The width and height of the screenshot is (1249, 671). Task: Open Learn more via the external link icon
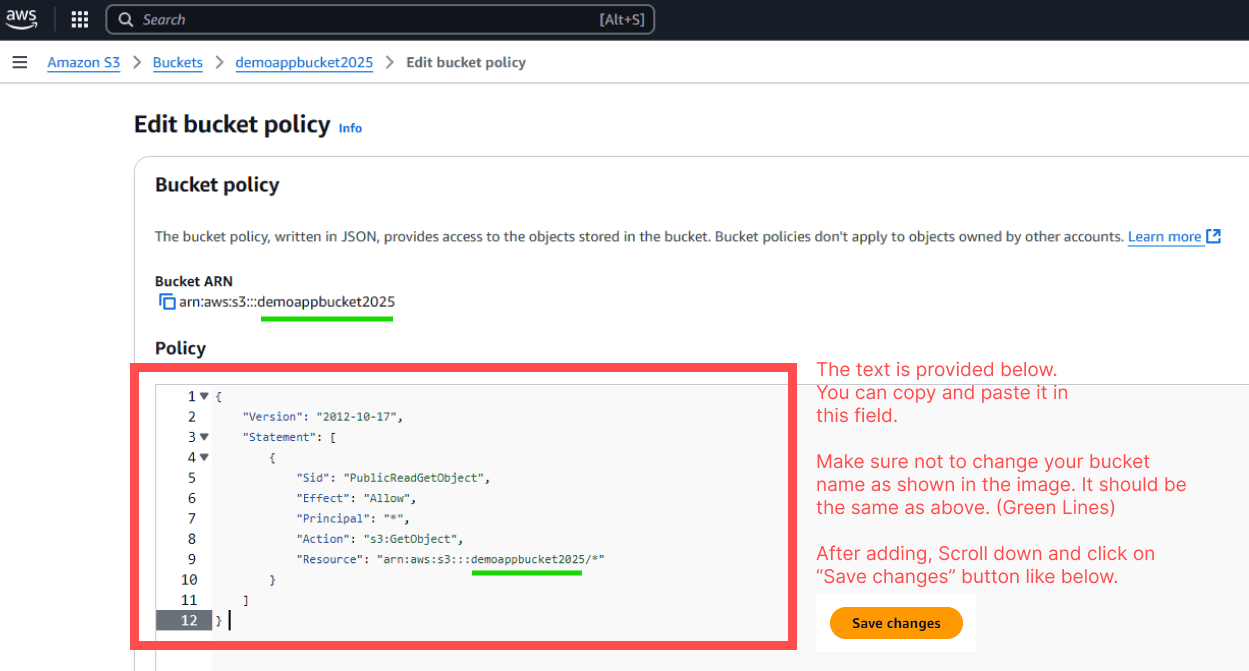click(x=1212, y=236)
